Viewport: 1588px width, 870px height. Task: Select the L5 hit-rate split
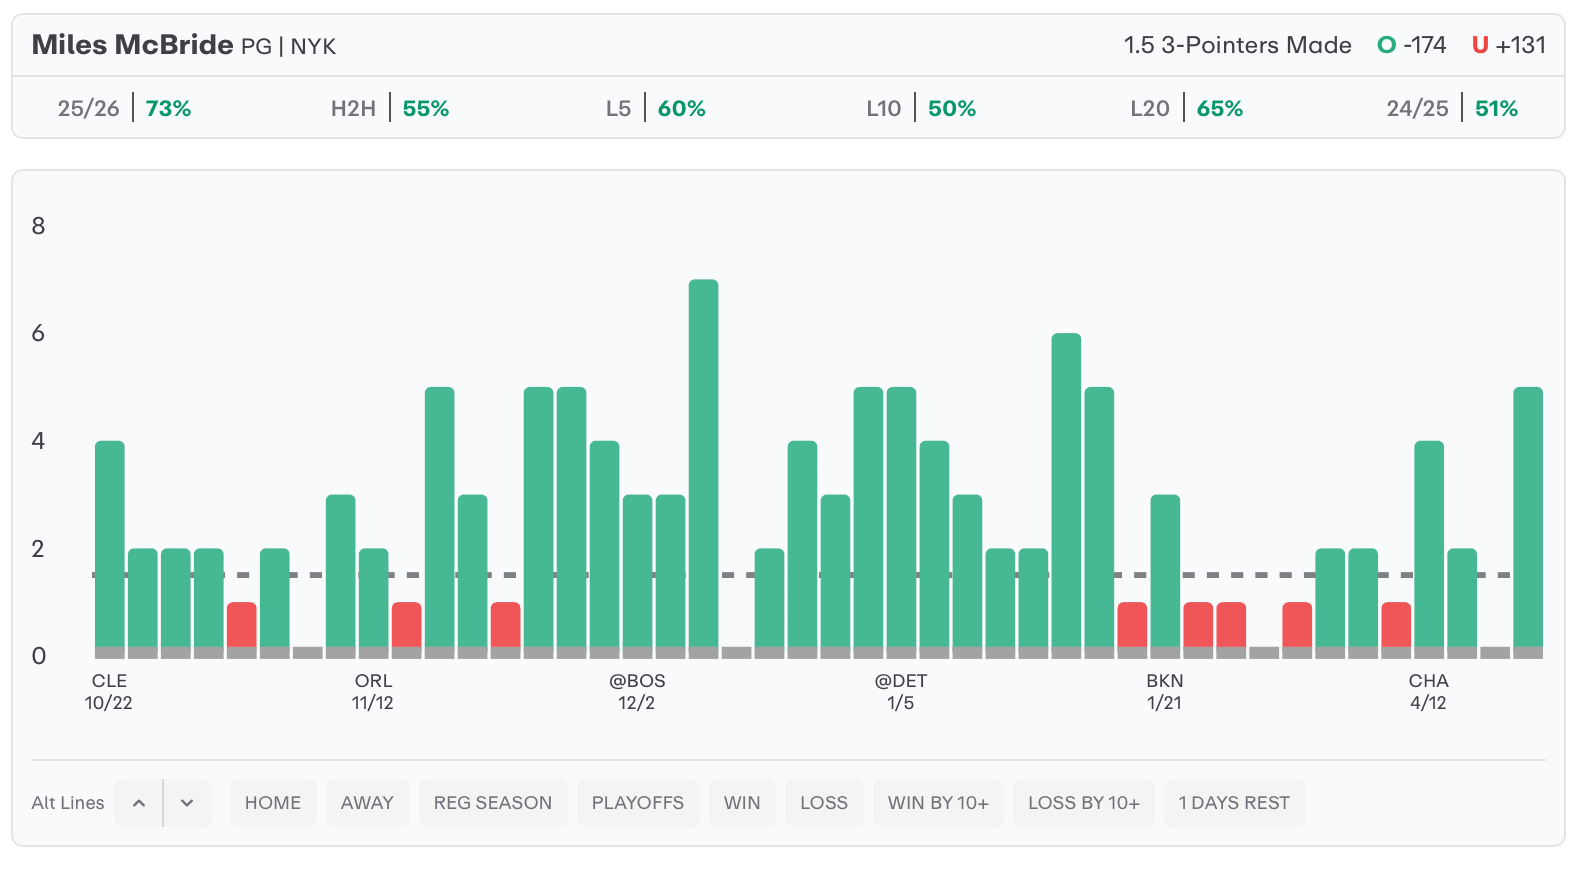655,108
